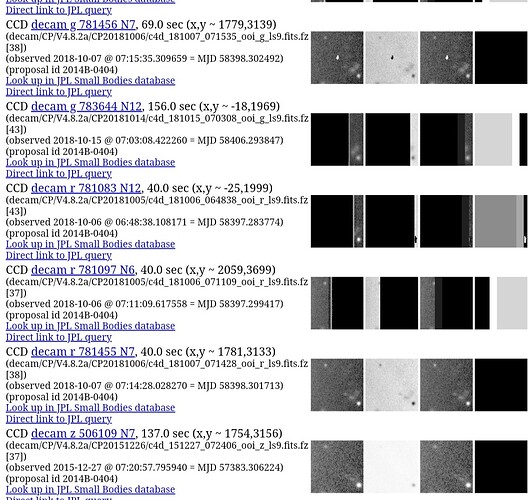Open the decam r 781455 N7 CCD link

(83, 352)
